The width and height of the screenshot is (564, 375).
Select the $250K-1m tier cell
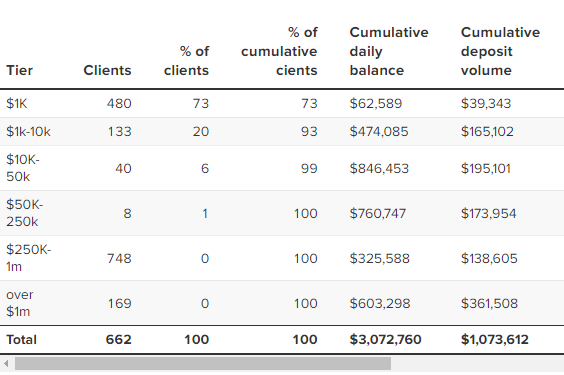(x=28, y=258)
